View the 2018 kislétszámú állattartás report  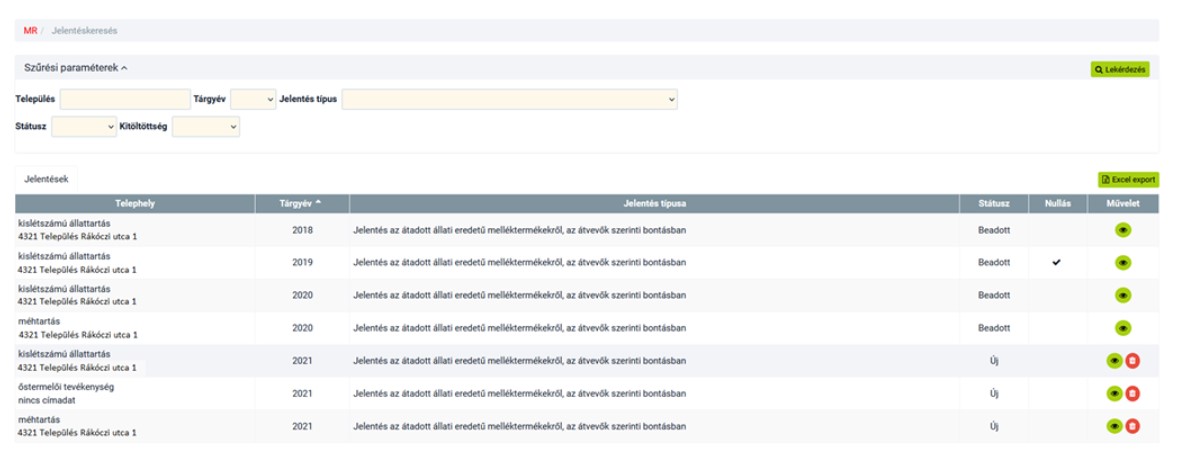coord(1122,231)
